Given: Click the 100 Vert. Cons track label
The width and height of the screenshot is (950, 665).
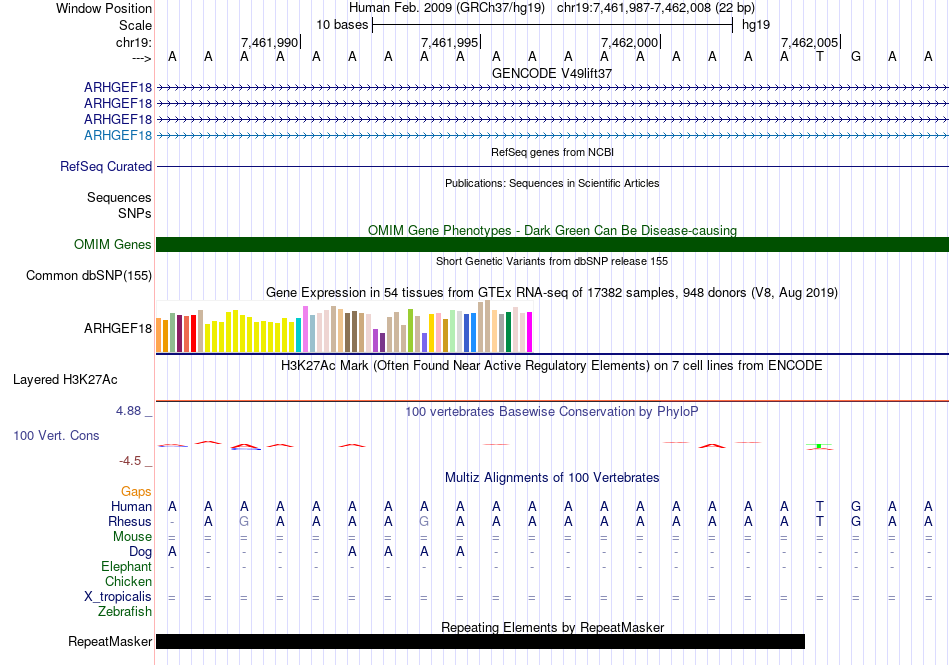Looking at the screenshot, I should click(56, 435).
